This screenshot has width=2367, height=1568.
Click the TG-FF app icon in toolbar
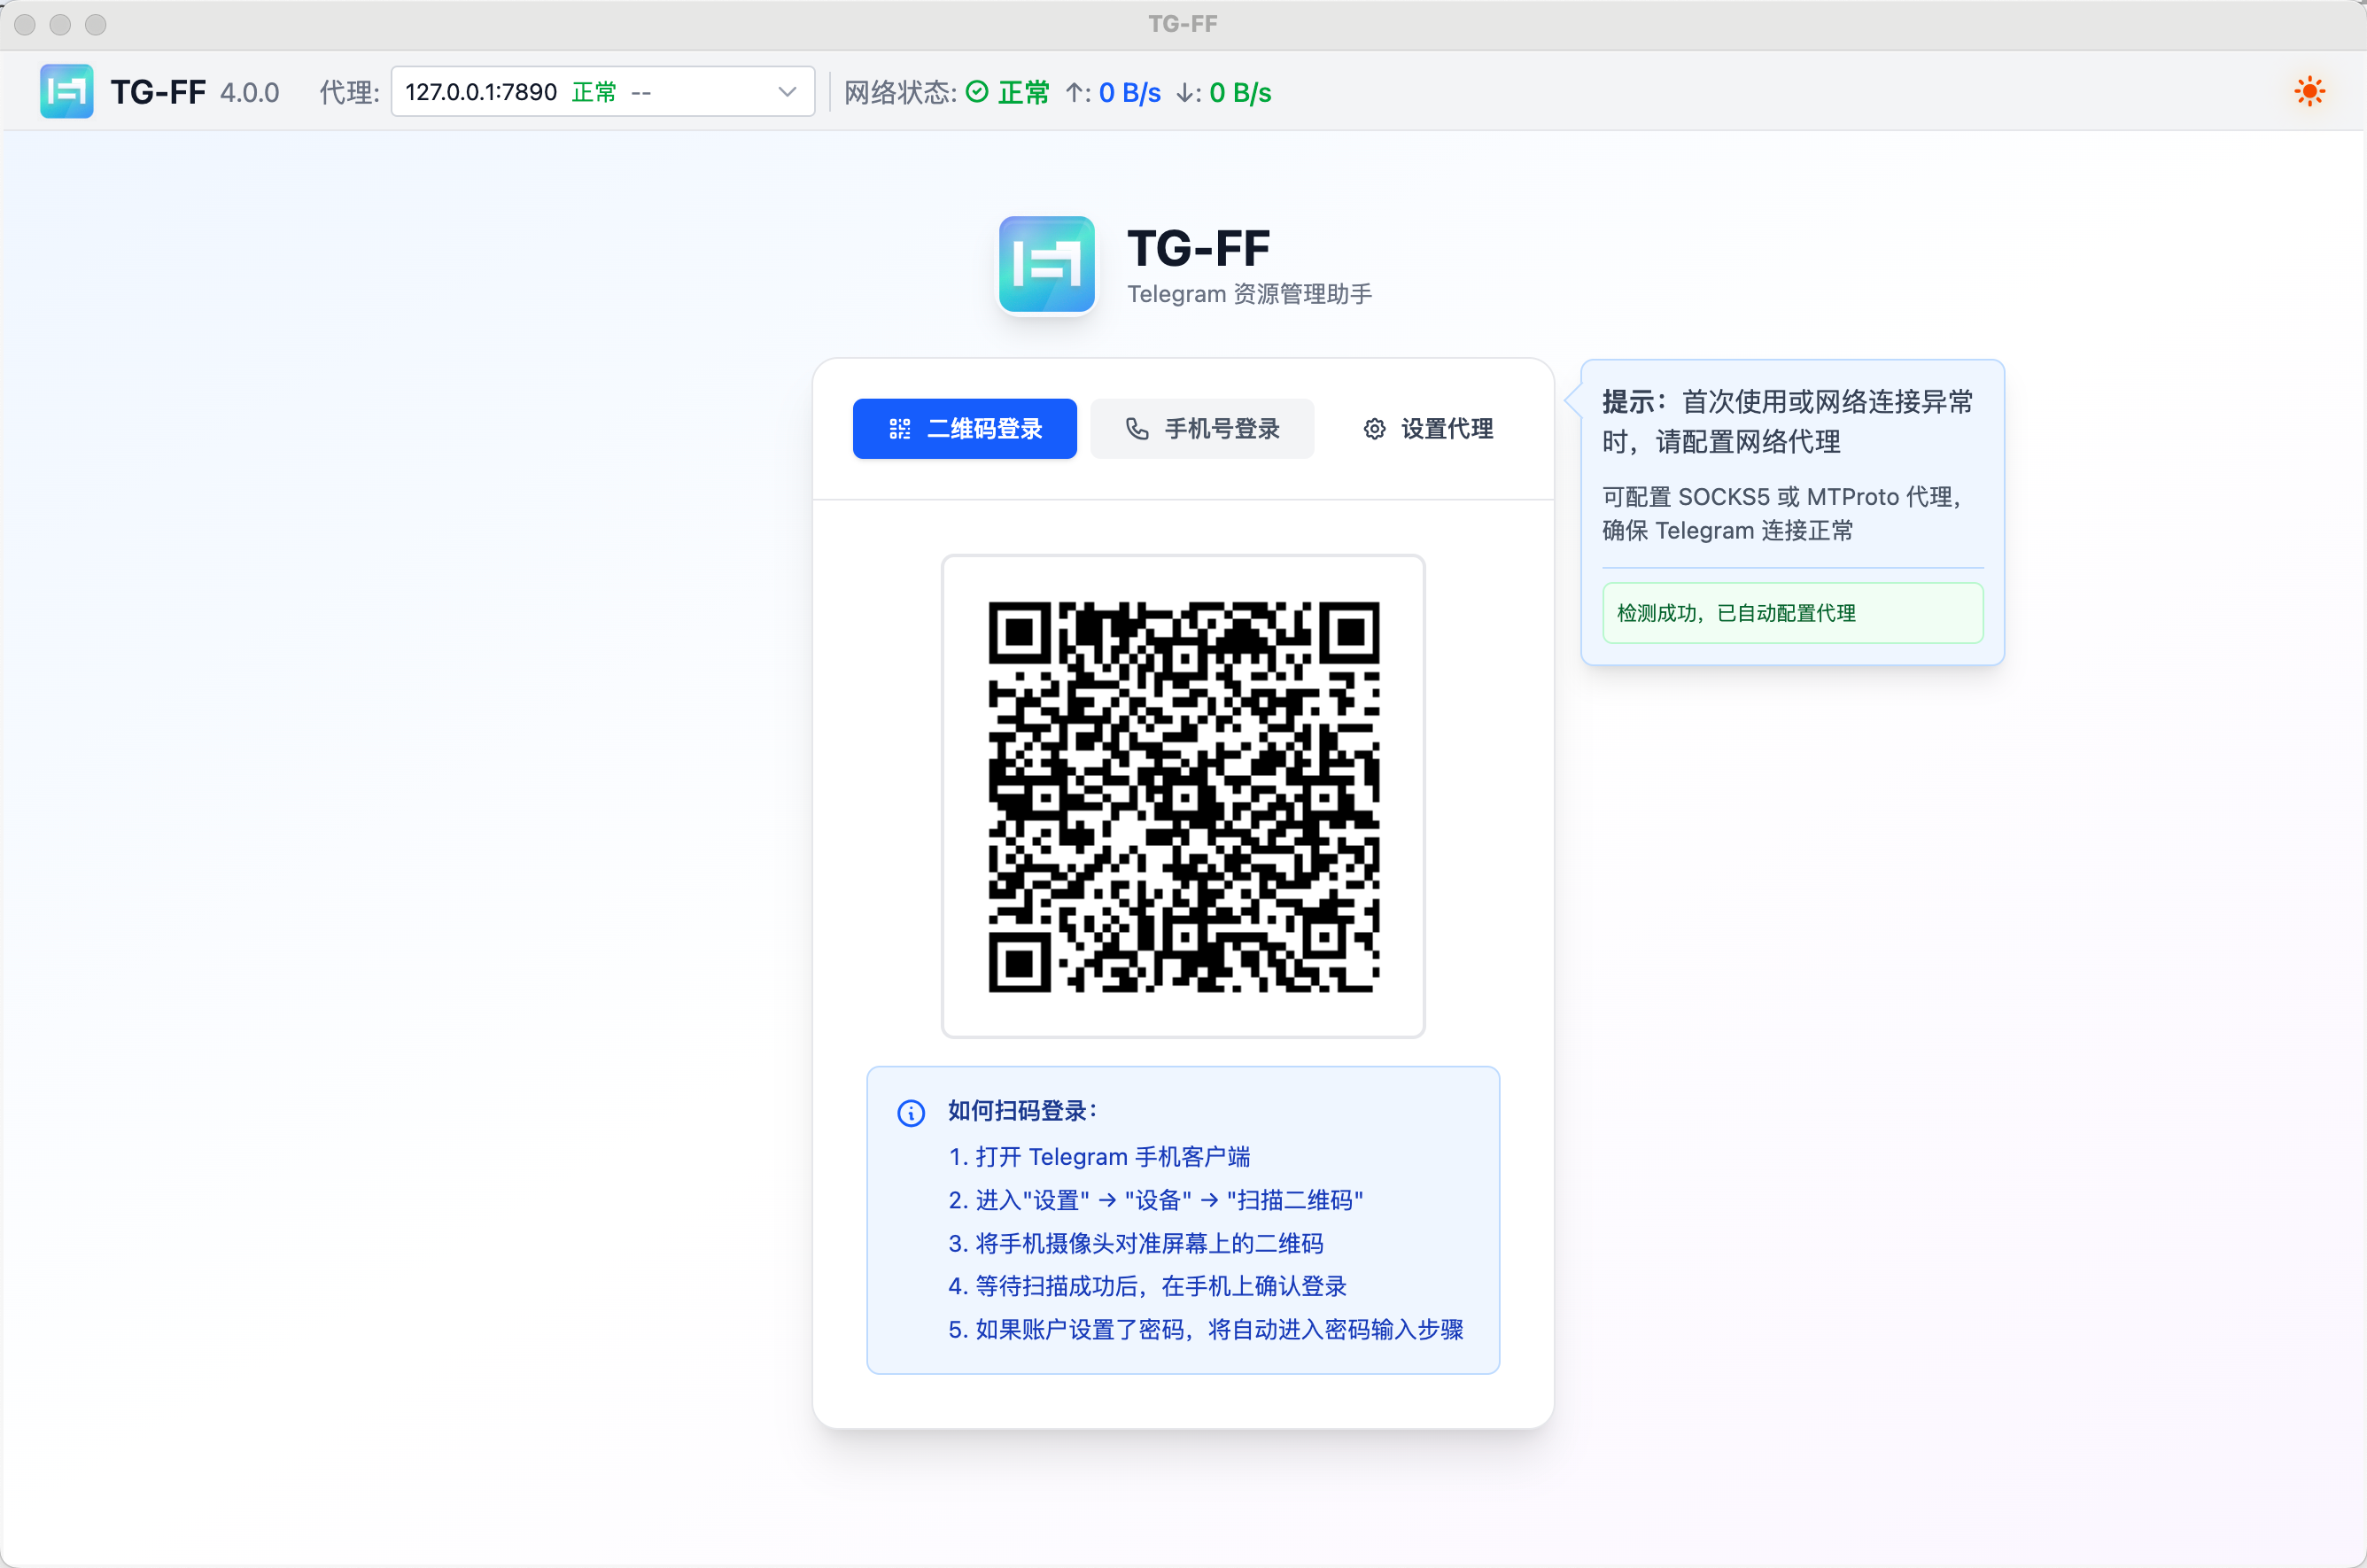coord(66,90)
